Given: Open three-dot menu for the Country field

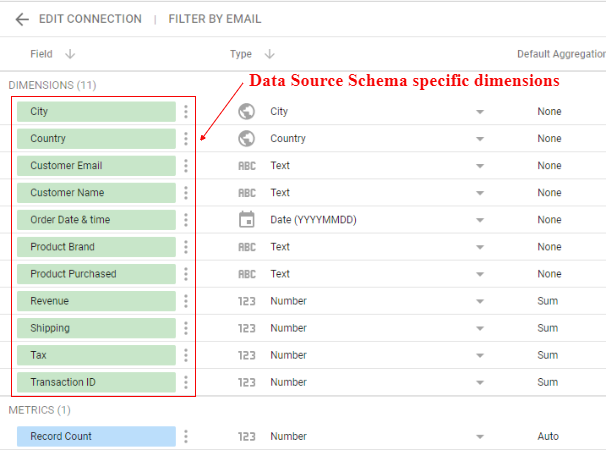Looking at the screenshot, I should point(186,139).
